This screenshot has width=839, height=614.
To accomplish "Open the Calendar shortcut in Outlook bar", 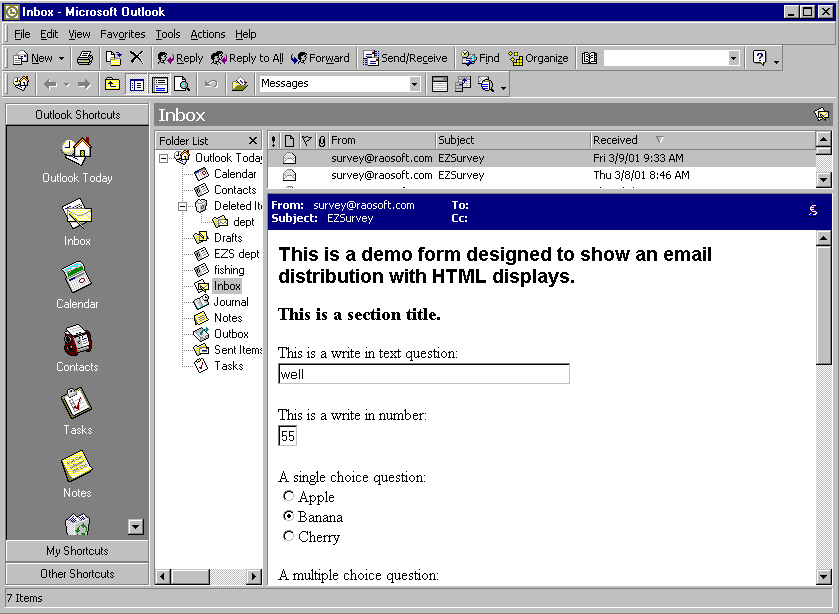I will pos(77,285).
